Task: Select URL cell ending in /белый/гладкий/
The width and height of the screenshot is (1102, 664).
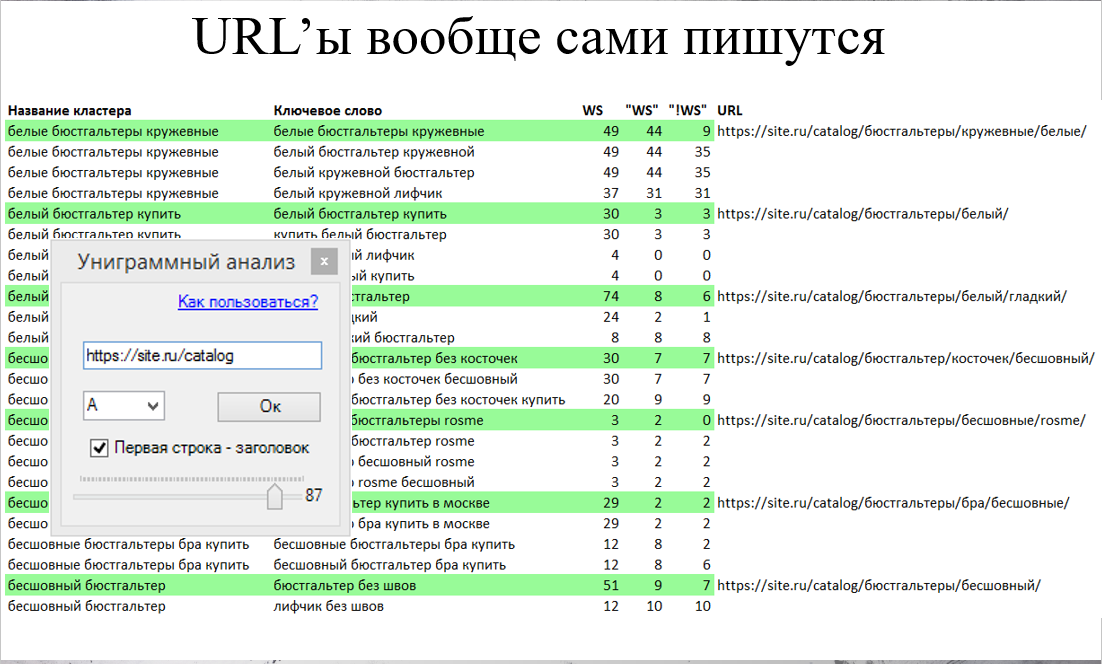Action: pyautogui.click(x=892, y=296)
